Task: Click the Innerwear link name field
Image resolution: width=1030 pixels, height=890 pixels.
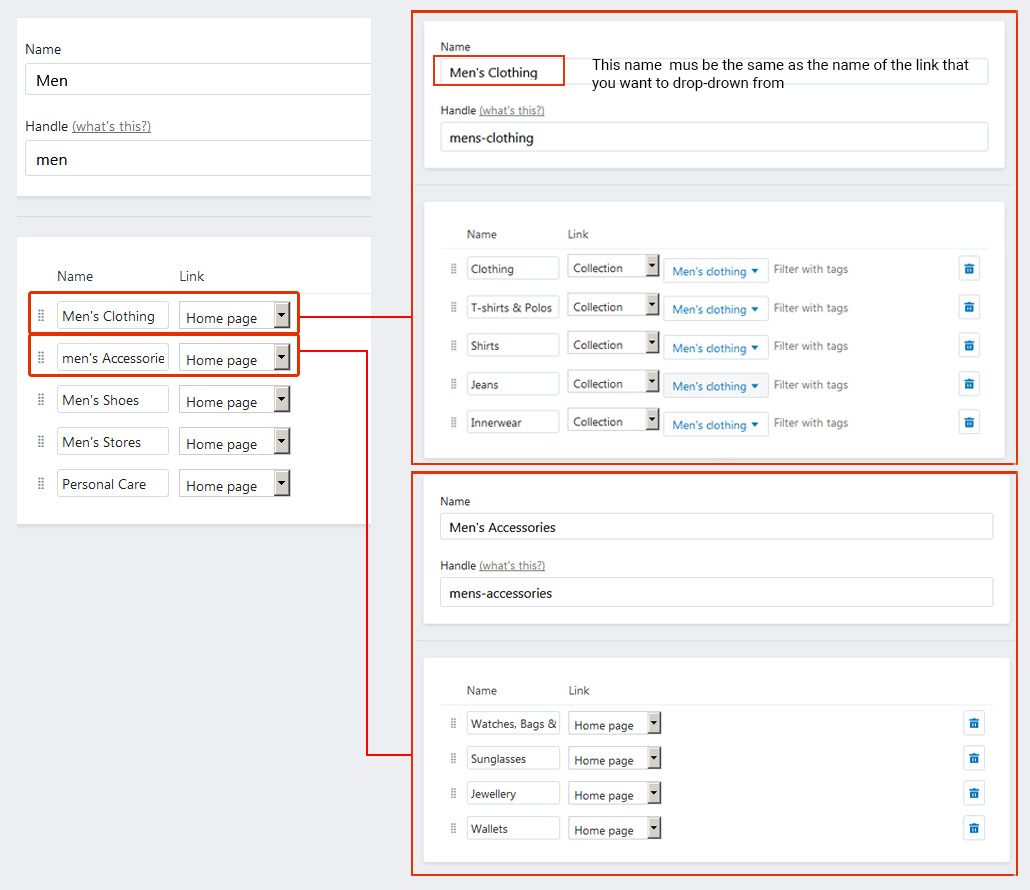Action: tap(513, 423)
